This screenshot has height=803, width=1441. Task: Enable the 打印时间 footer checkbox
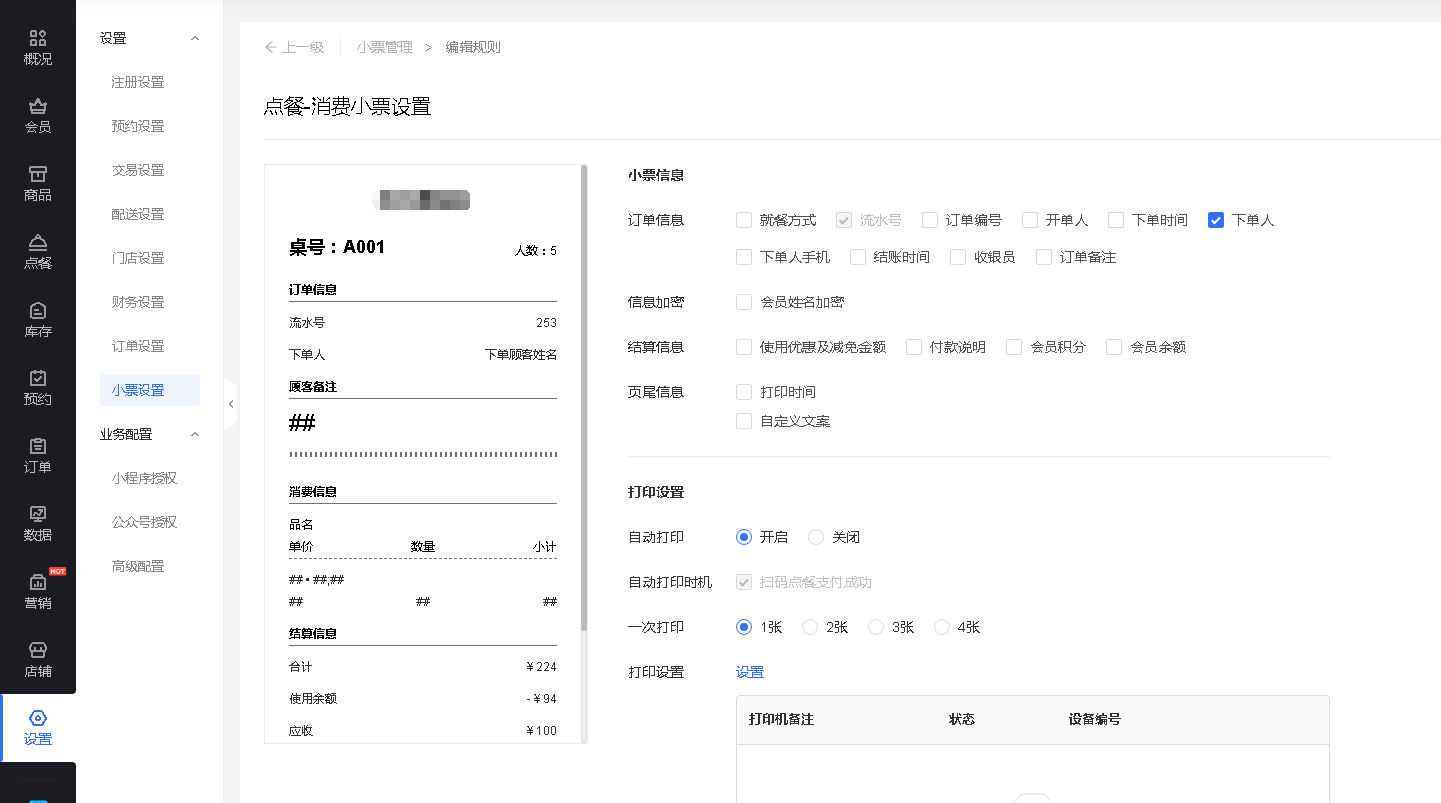click(744, 392)
